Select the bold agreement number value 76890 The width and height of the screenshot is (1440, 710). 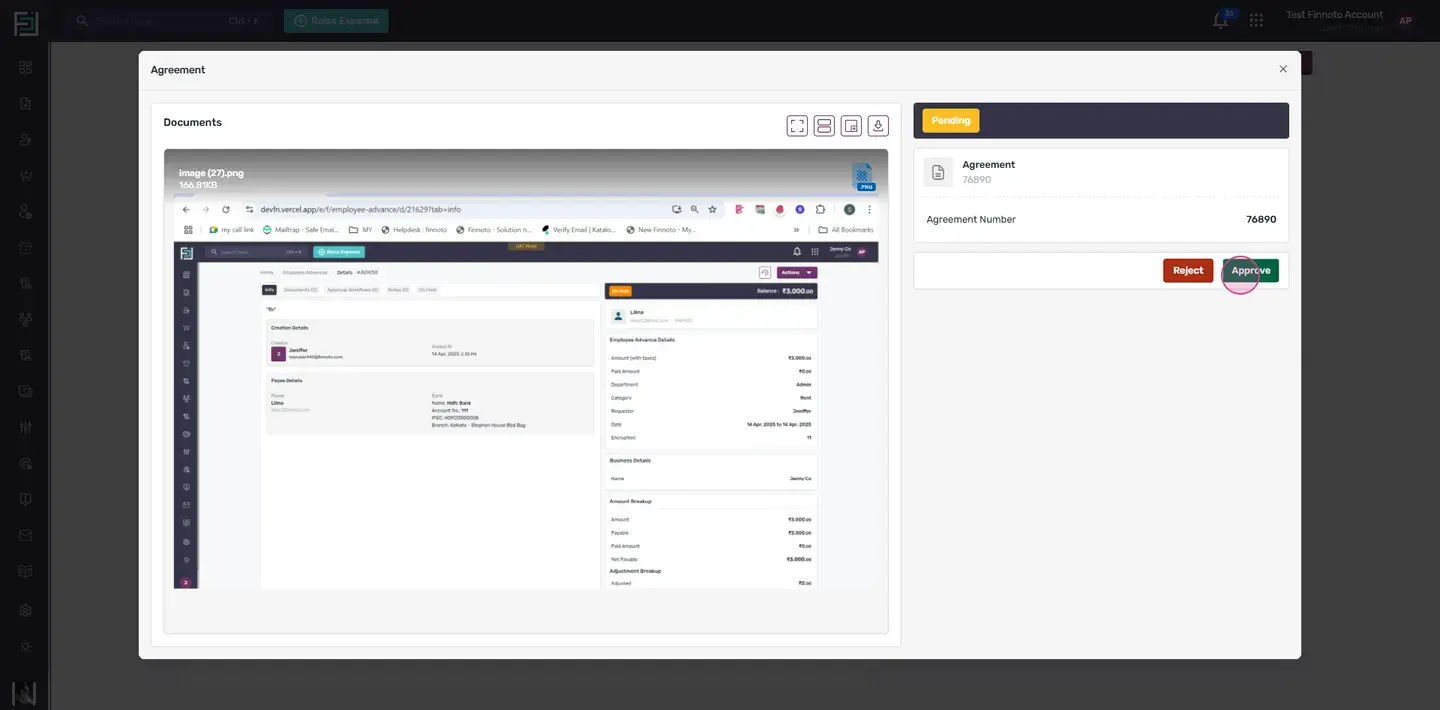pos(1261,219)
